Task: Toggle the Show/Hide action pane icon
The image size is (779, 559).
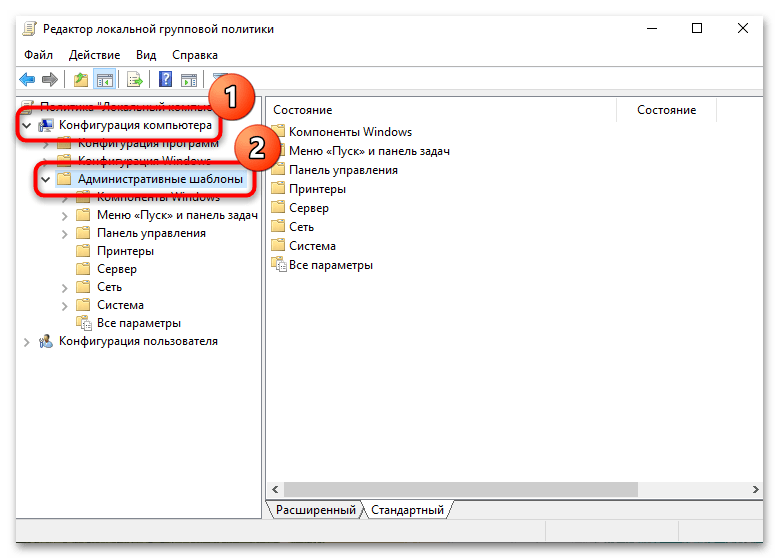Action: pos(189,79)
